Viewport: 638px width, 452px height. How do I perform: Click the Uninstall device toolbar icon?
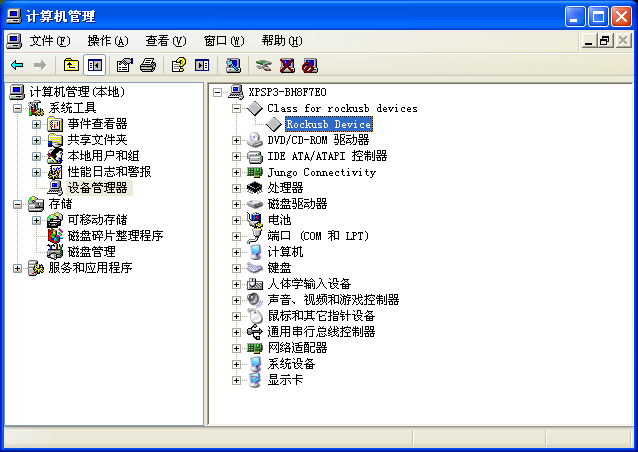point(310,65)
